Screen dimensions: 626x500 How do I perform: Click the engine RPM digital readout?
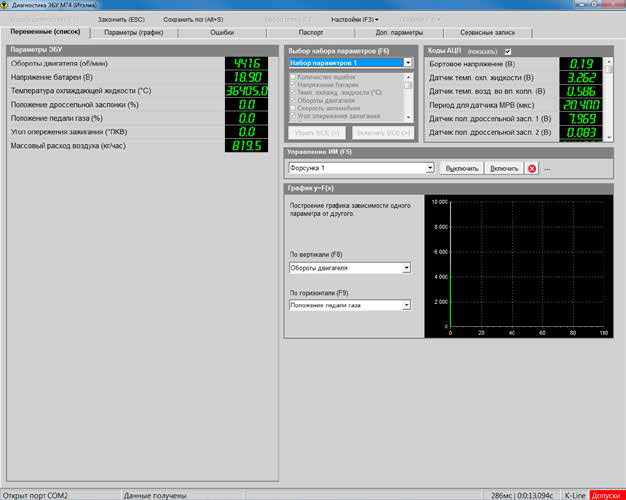tap(246, 63)
